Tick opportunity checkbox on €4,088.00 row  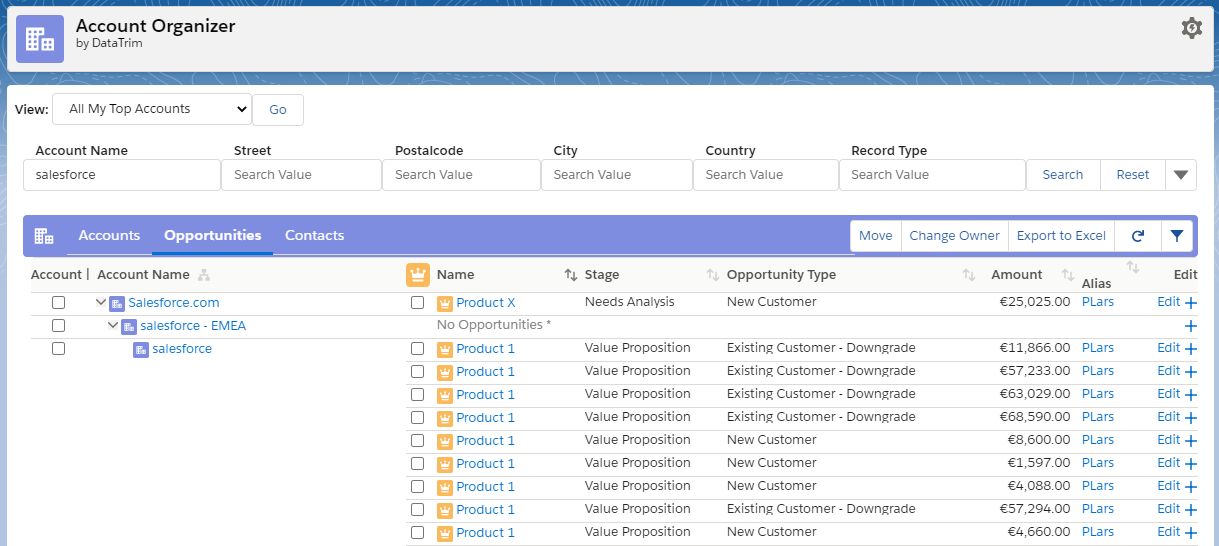coord(418,486)
